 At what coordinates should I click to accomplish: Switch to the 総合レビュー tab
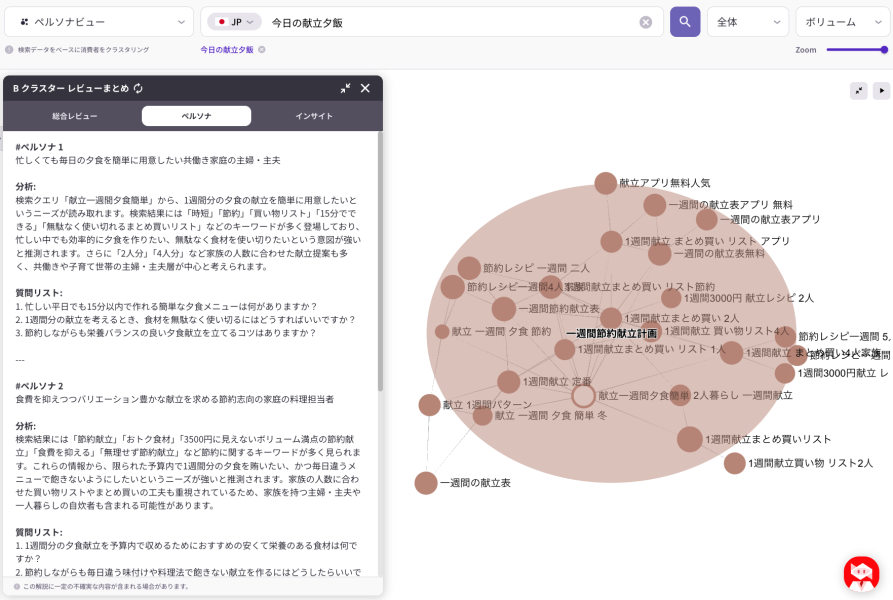[75, 116]
